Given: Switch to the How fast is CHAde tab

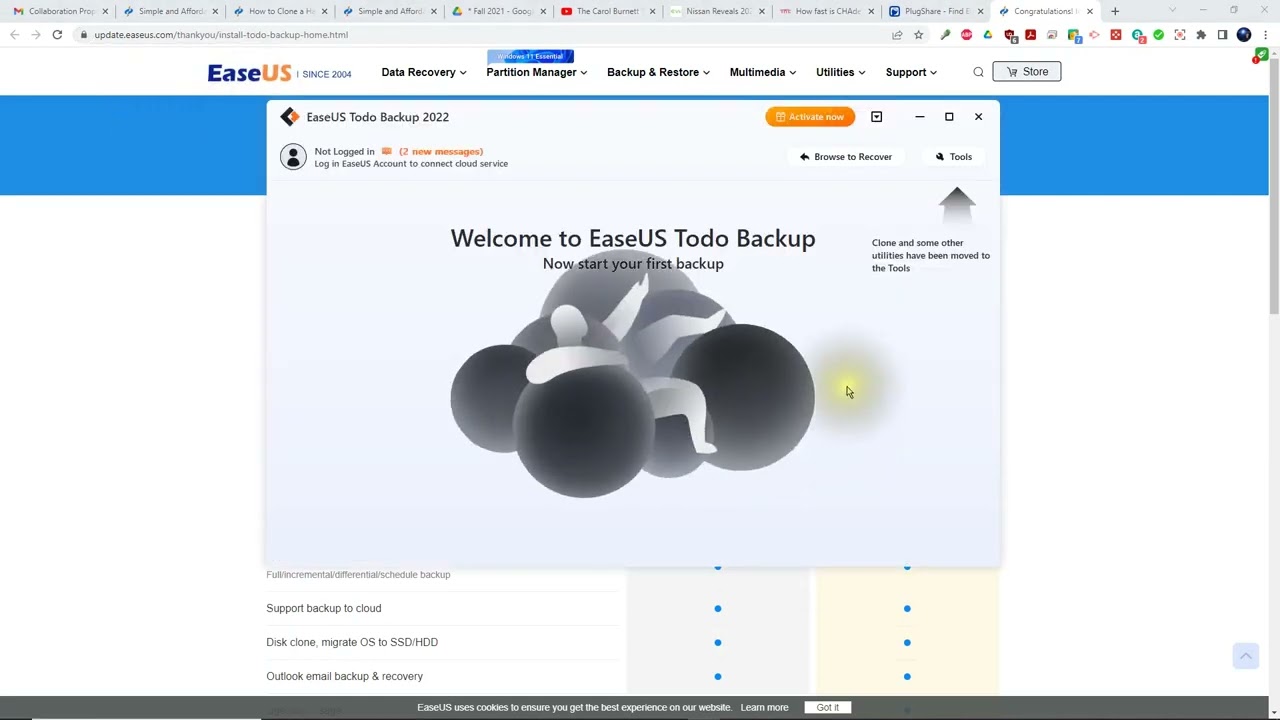Looking at the screenshot, I should (825, 11).
